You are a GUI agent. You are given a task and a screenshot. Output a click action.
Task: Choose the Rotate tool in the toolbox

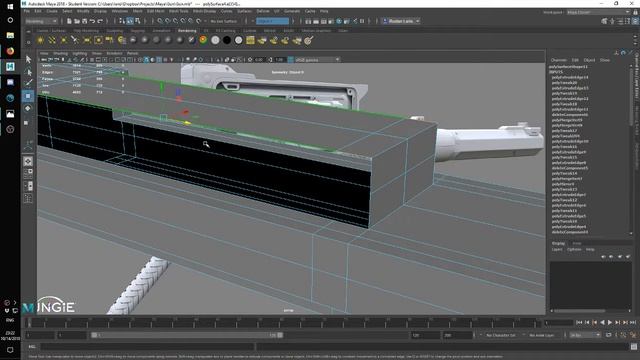(x=28, y=108)
